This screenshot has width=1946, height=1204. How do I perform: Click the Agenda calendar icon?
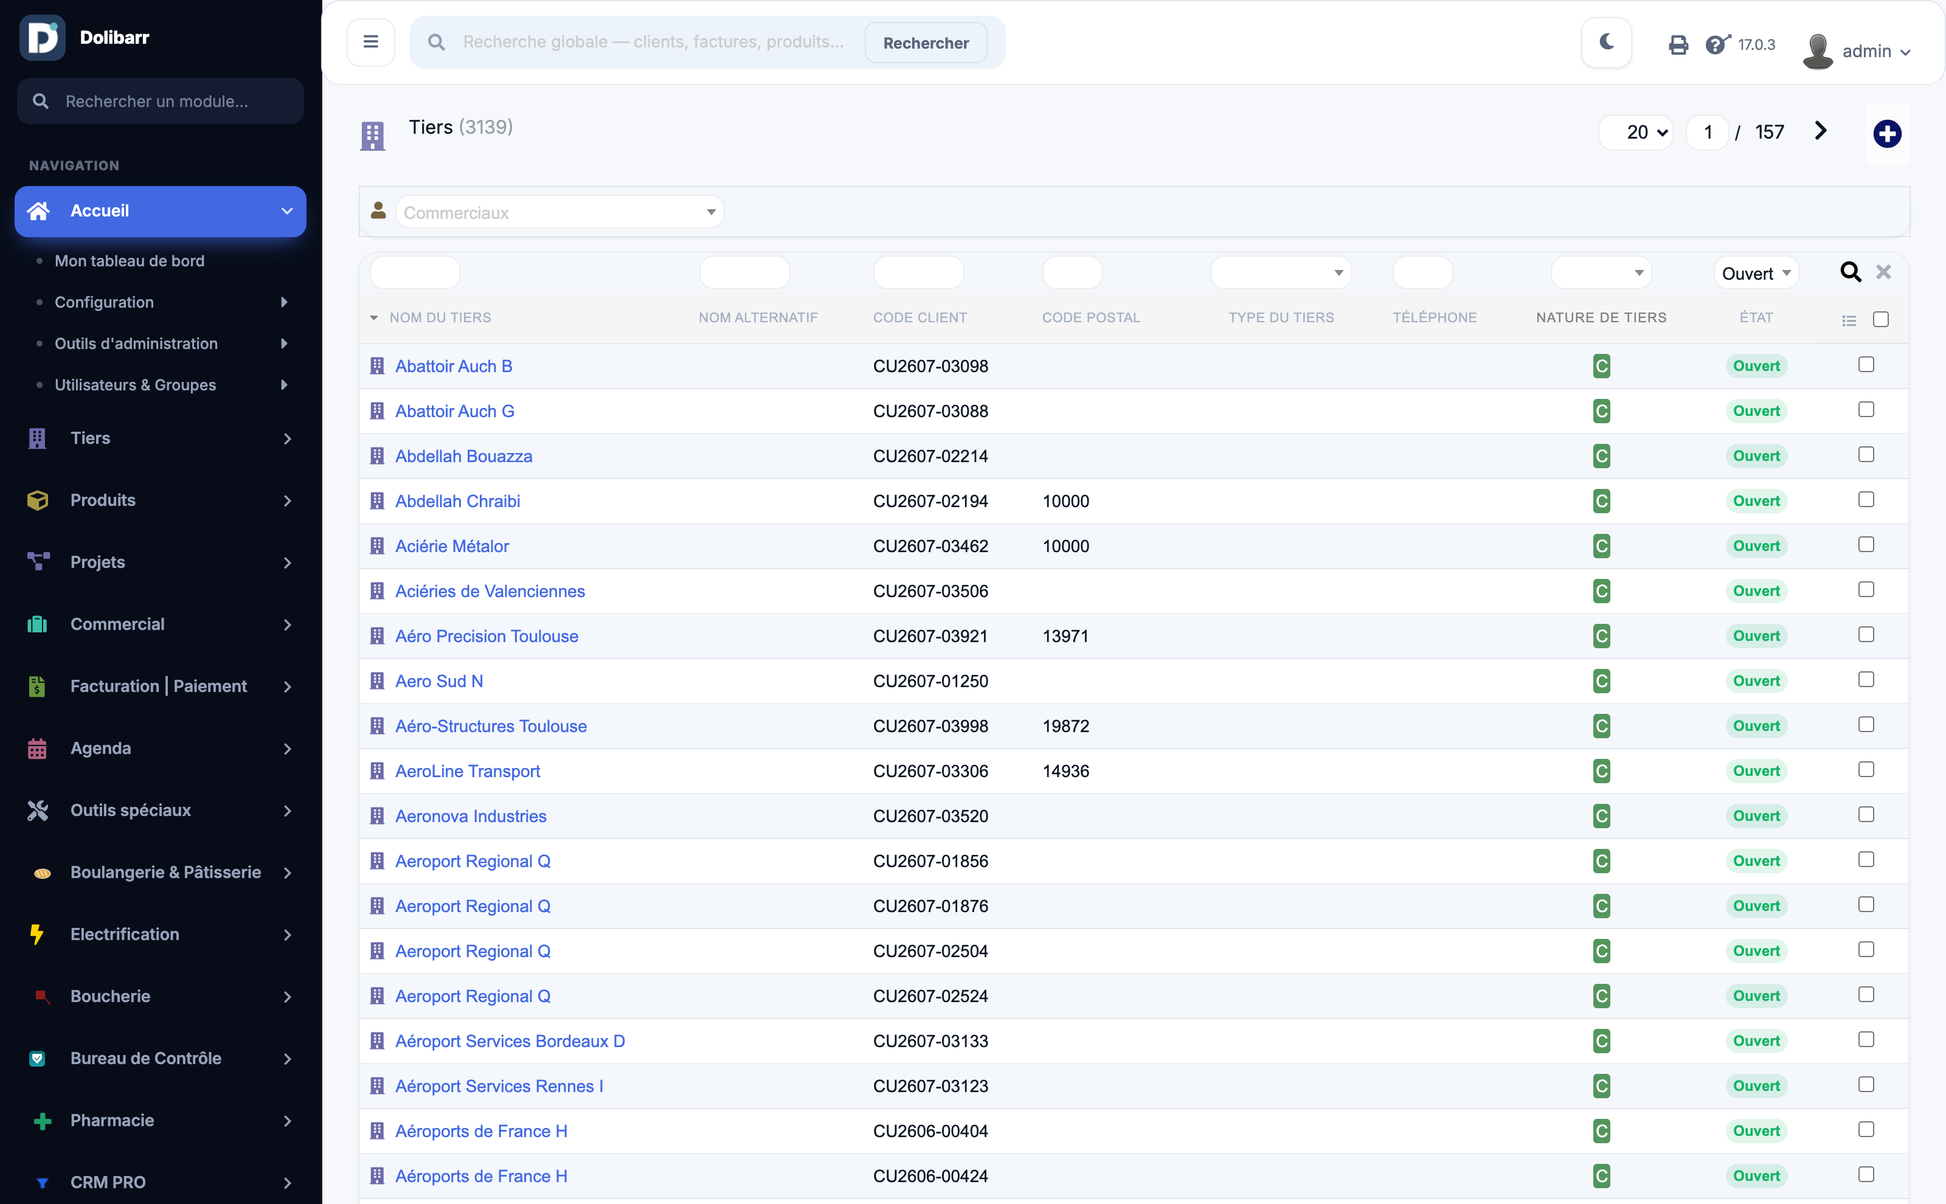[x=38, y=748]
